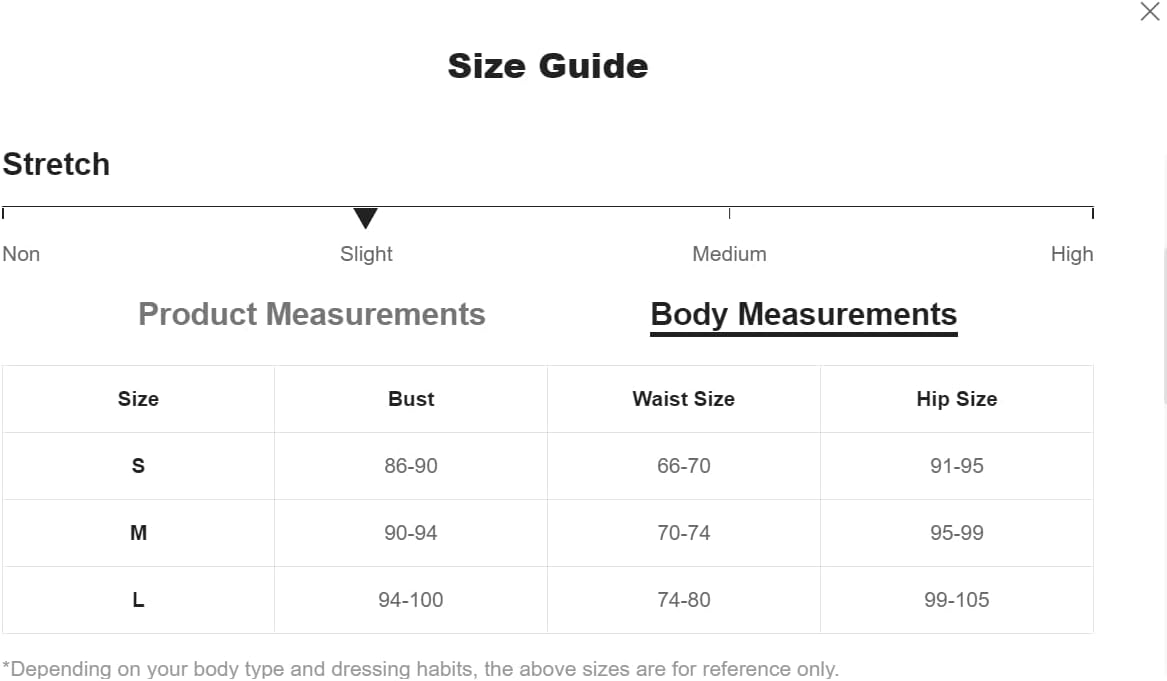Switch to Product Measurements tab
The image size is (1167, 681).
tap(312, 314)
